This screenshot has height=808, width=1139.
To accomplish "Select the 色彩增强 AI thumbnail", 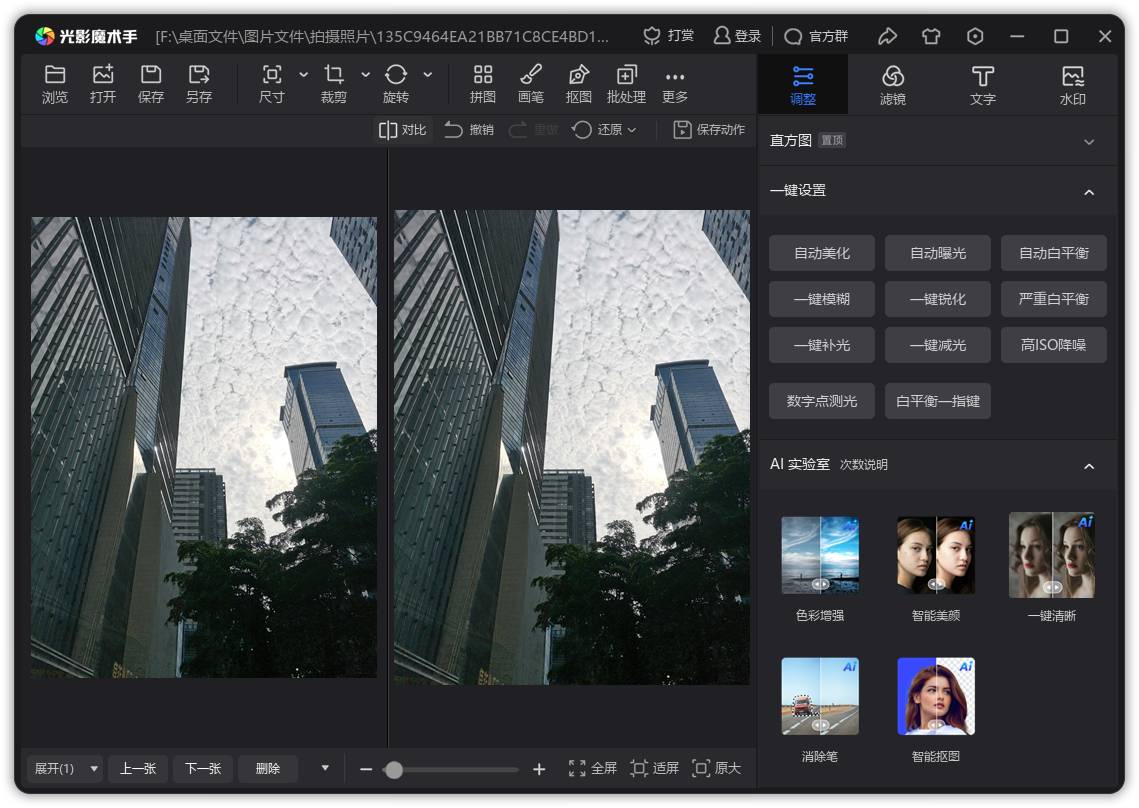I will (x=820, y=556).
